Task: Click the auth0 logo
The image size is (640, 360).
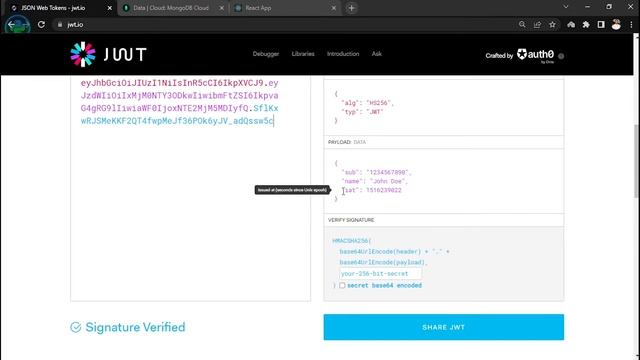Action: (x=535, y=55)
